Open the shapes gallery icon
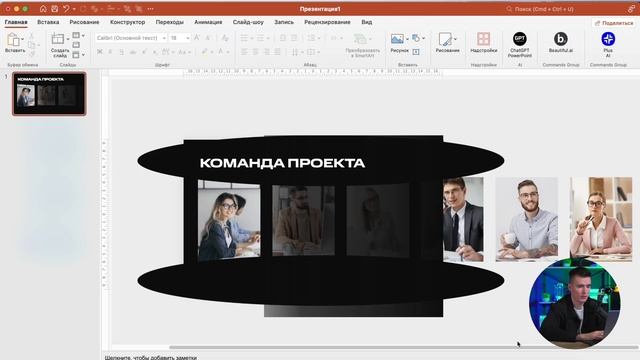The height and width of the screenshot is (360, 640). click(x=416, y=38)
